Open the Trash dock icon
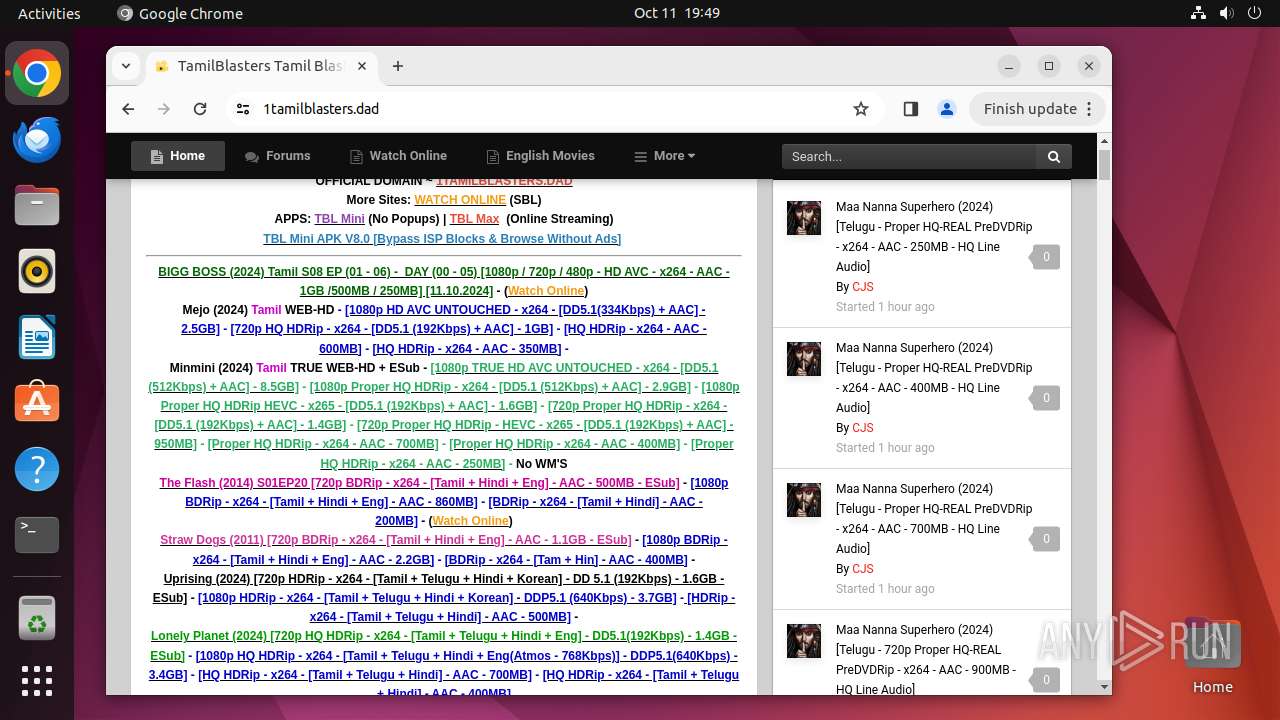The height and width of the screenshot is (720, 1280). point(37,618)
